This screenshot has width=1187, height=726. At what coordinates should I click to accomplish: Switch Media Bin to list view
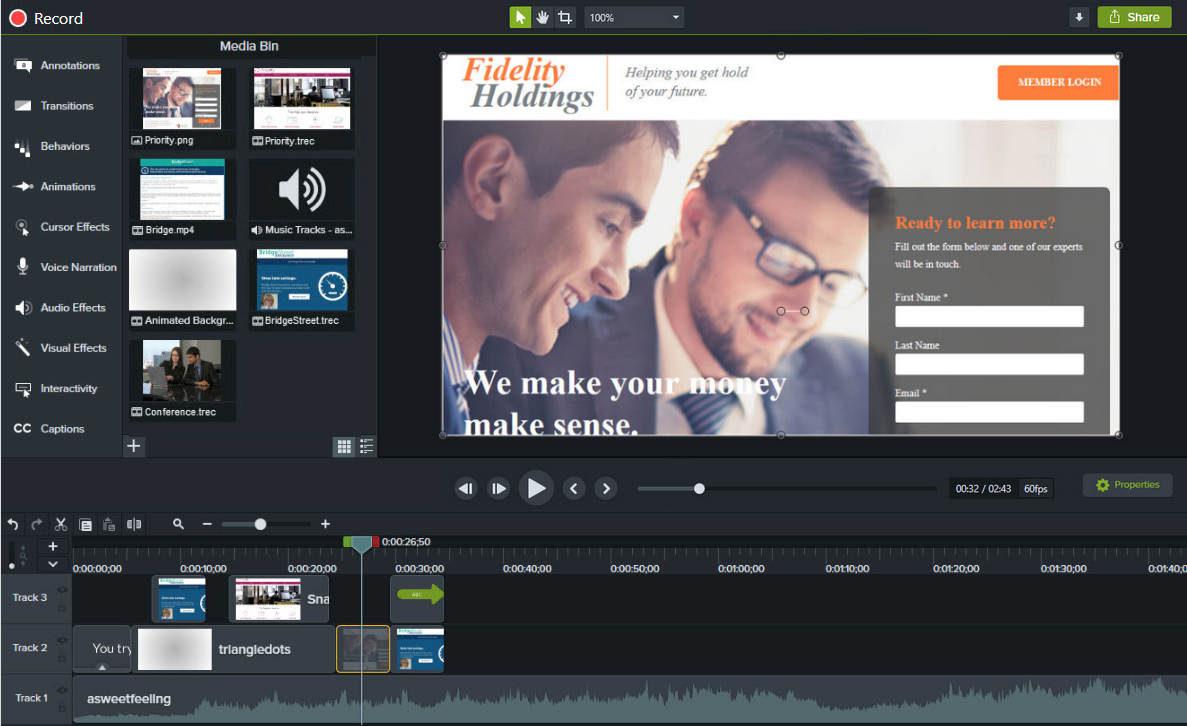click(367, 447)
